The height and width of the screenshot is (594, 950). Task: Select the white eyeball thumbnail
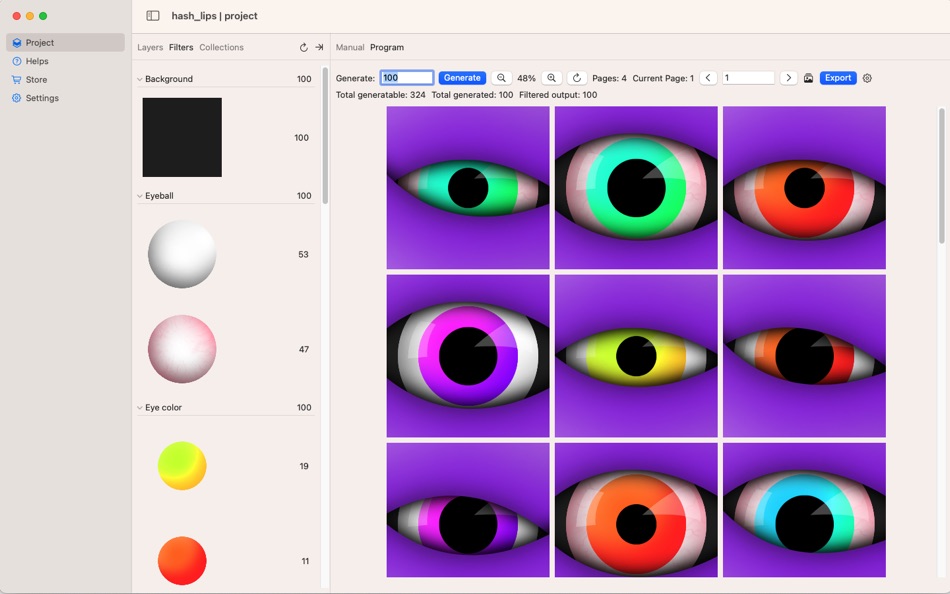(x=182, y=254)
